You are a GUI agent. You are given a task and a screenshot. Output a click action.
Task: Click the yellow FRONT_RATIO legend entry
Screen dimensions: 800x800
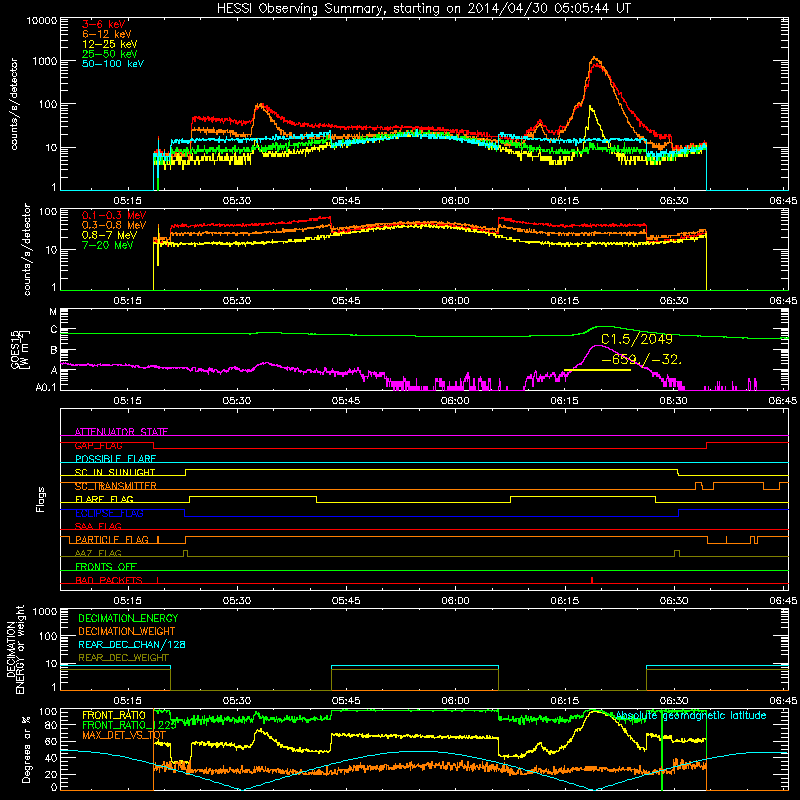(x=114, y=715)
